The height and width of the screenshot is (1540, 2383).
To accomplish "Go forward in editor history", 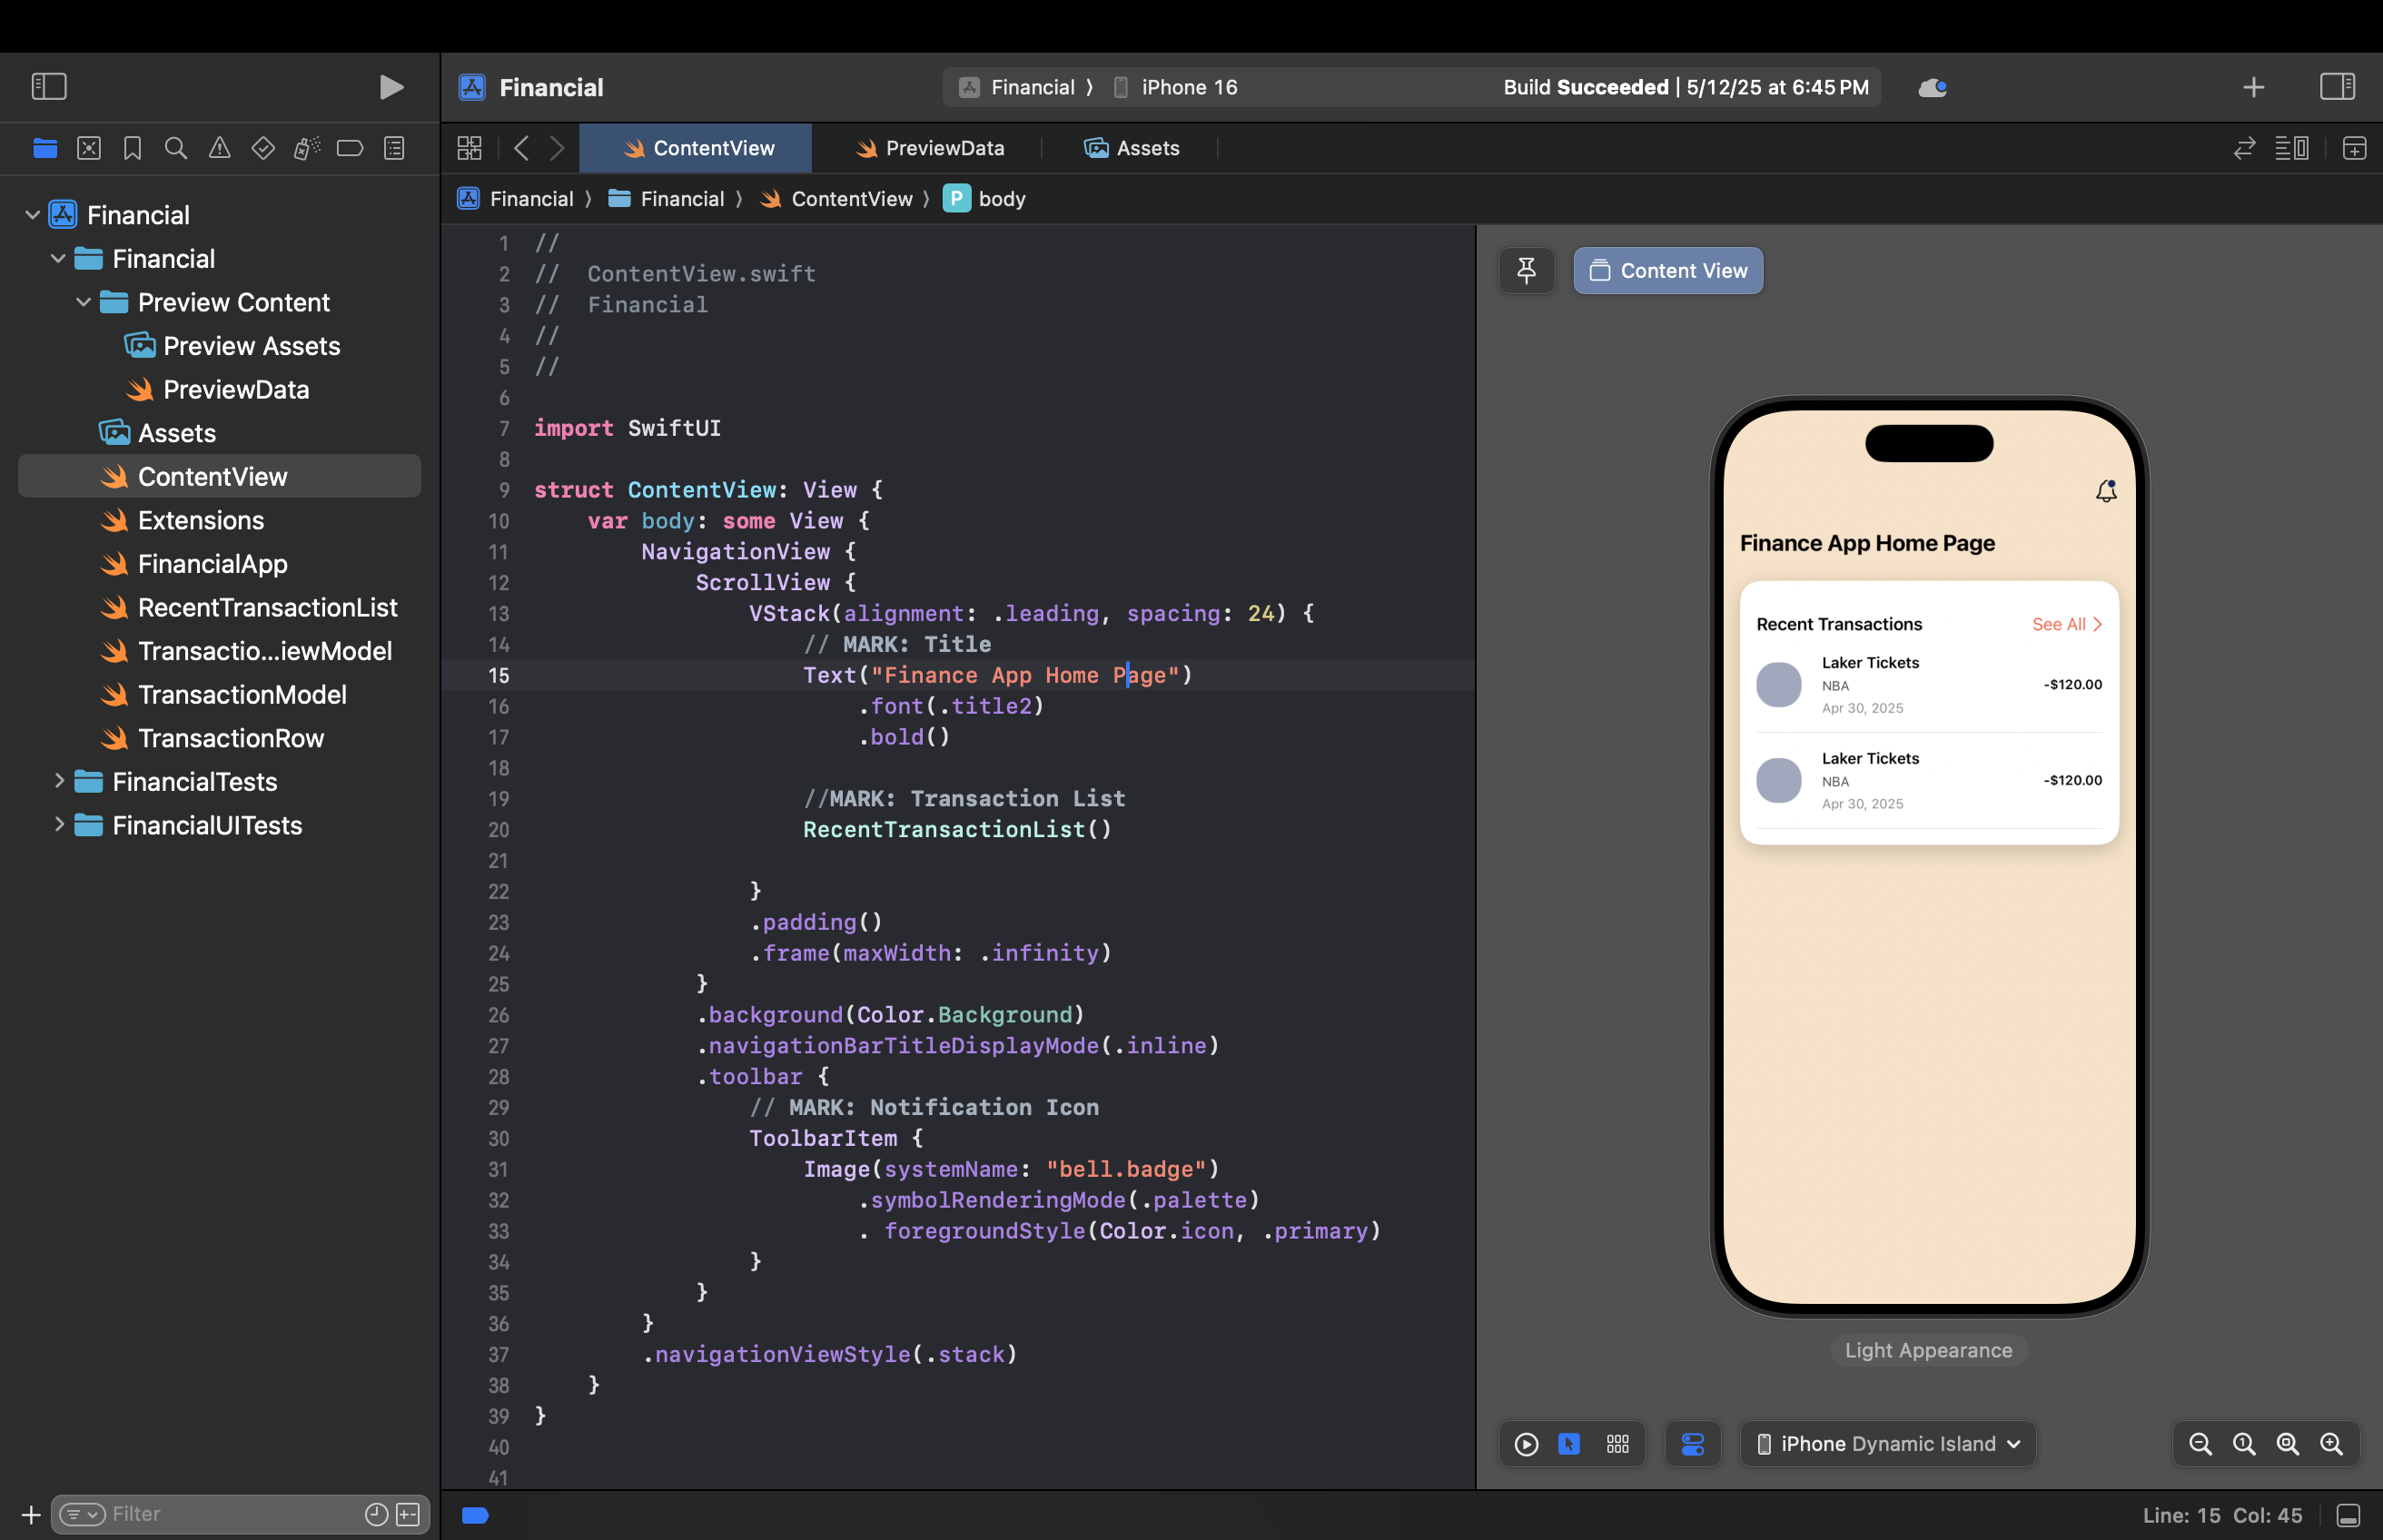I will point(557,148).
